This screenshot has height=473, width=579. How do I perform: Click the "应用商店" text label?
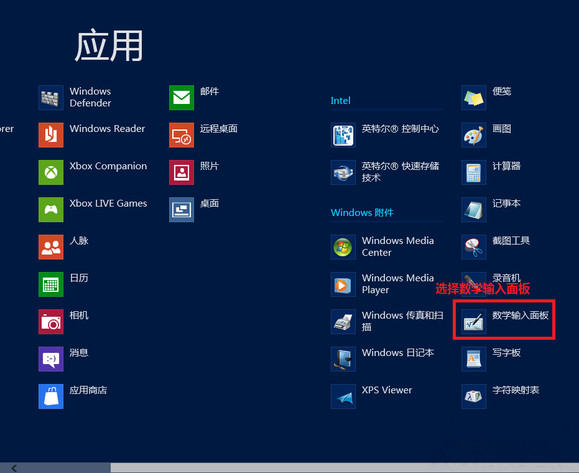tap(88, 390)
